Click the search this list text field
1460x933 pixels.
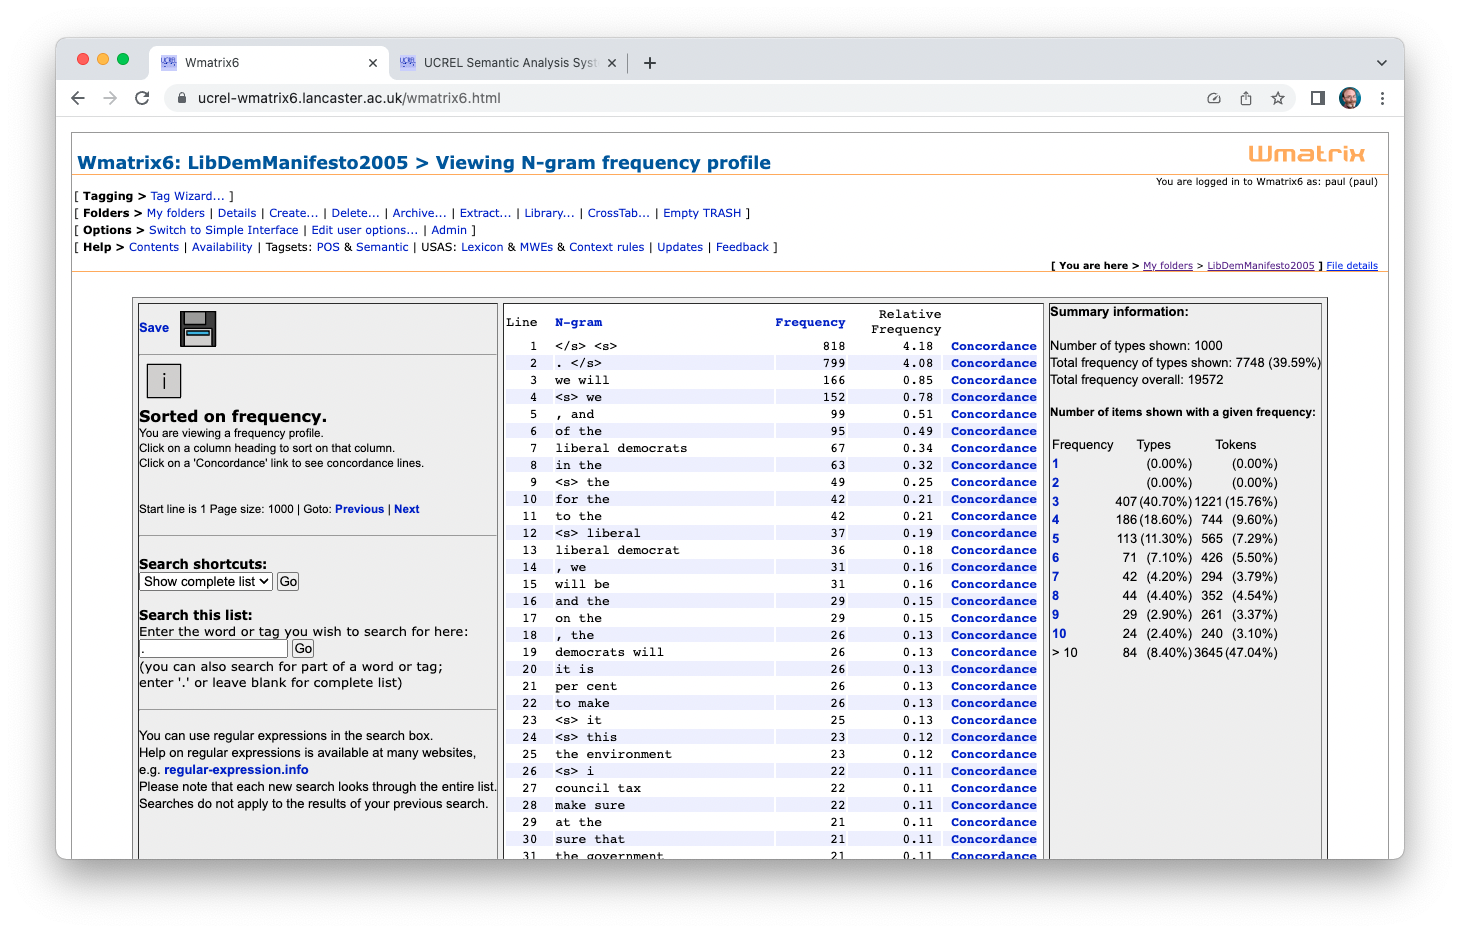tap(214, 649)
